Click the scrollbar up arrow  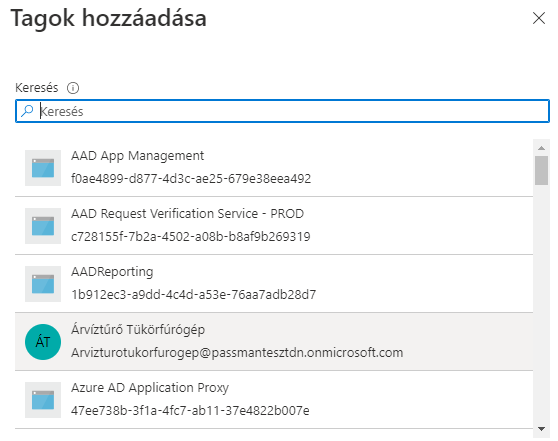(x=541, y=148)
